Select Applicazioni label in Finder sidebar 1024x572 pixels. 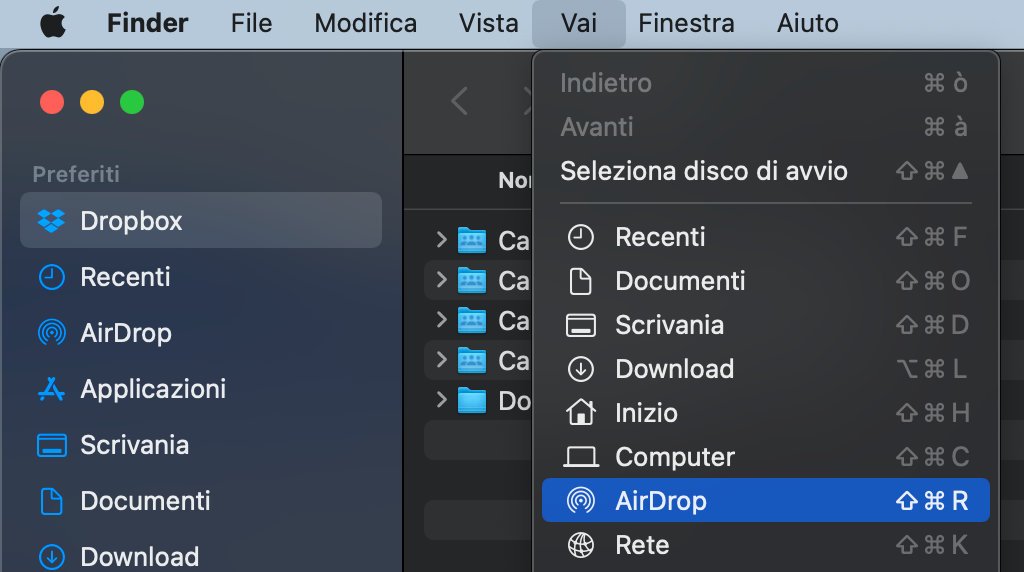coord(153,389)
